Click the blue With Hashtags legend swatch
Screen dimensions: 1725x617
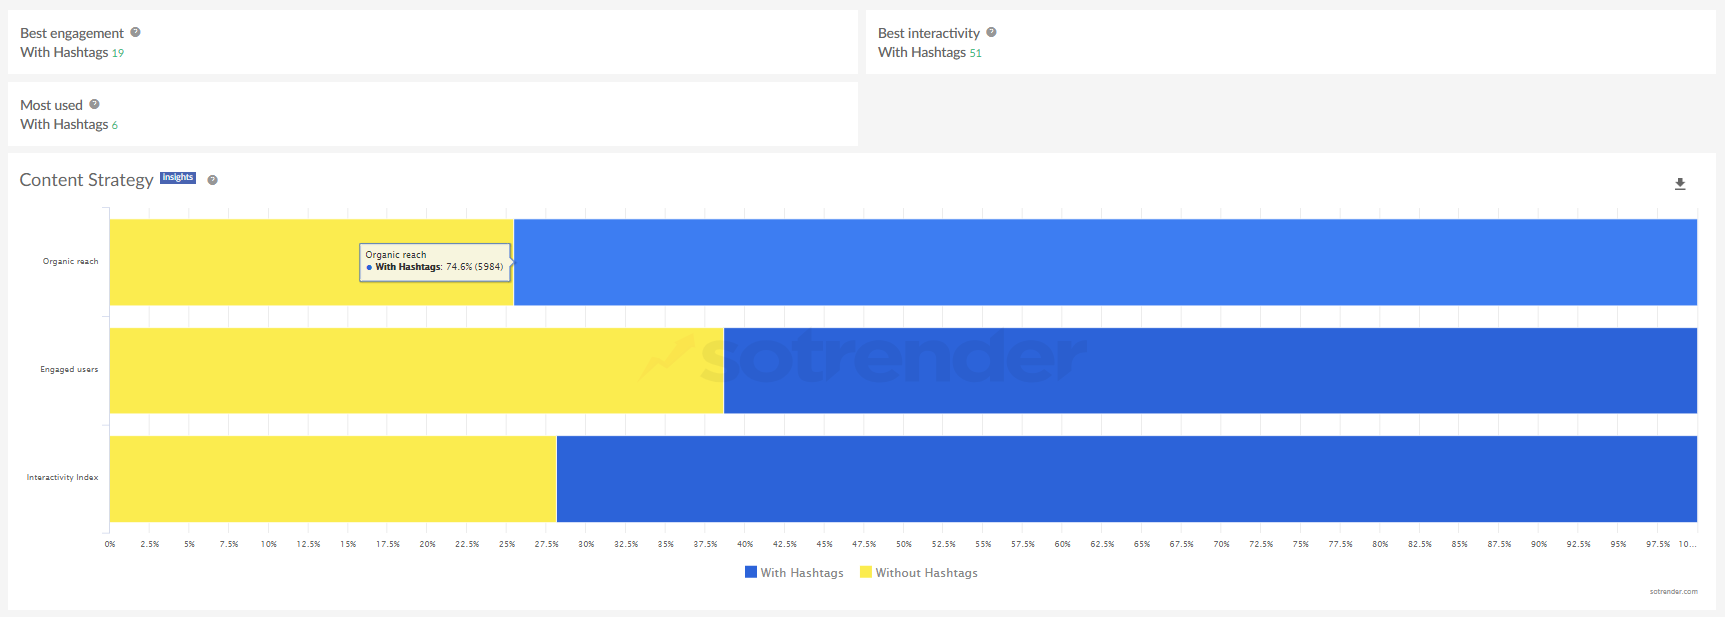751,572
